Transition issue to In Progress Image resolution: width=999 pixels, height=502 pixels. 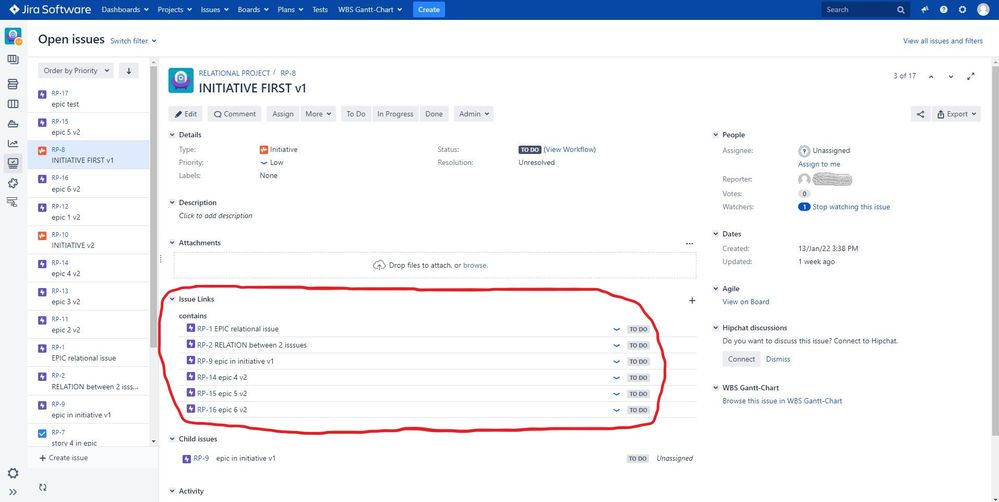click(x=395, y=114)
